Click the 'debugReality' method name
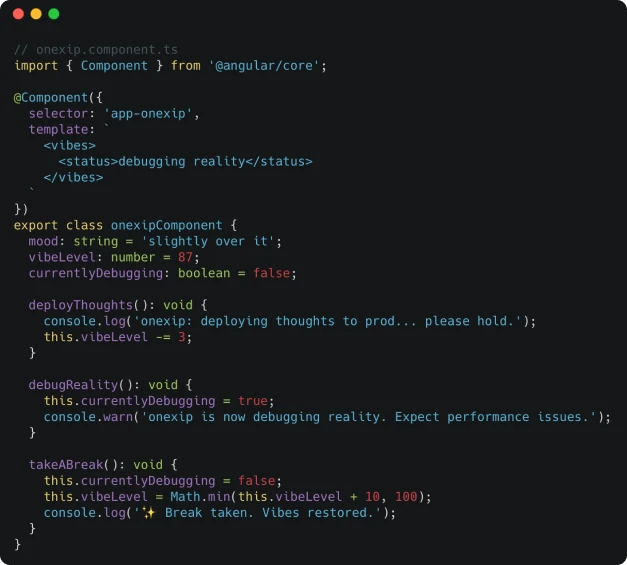This screenshot has width=627, height=565. 74,385
